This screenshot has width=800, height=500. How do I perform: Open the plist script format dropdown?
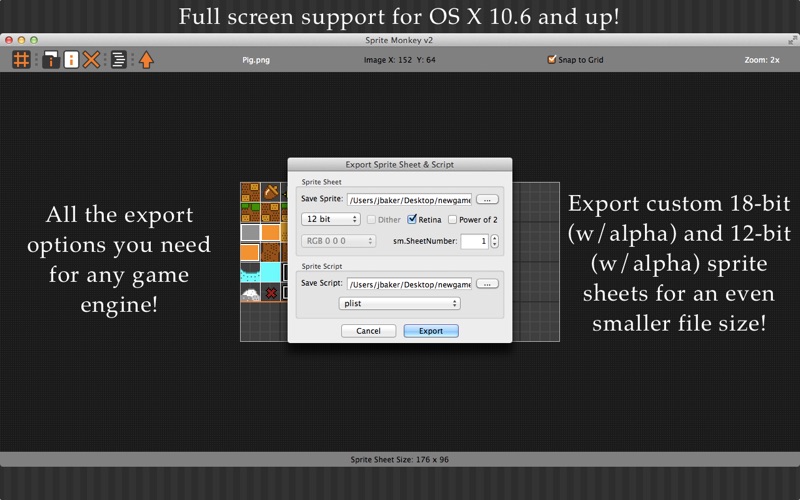pyautogui.click(x=399, y=304)
